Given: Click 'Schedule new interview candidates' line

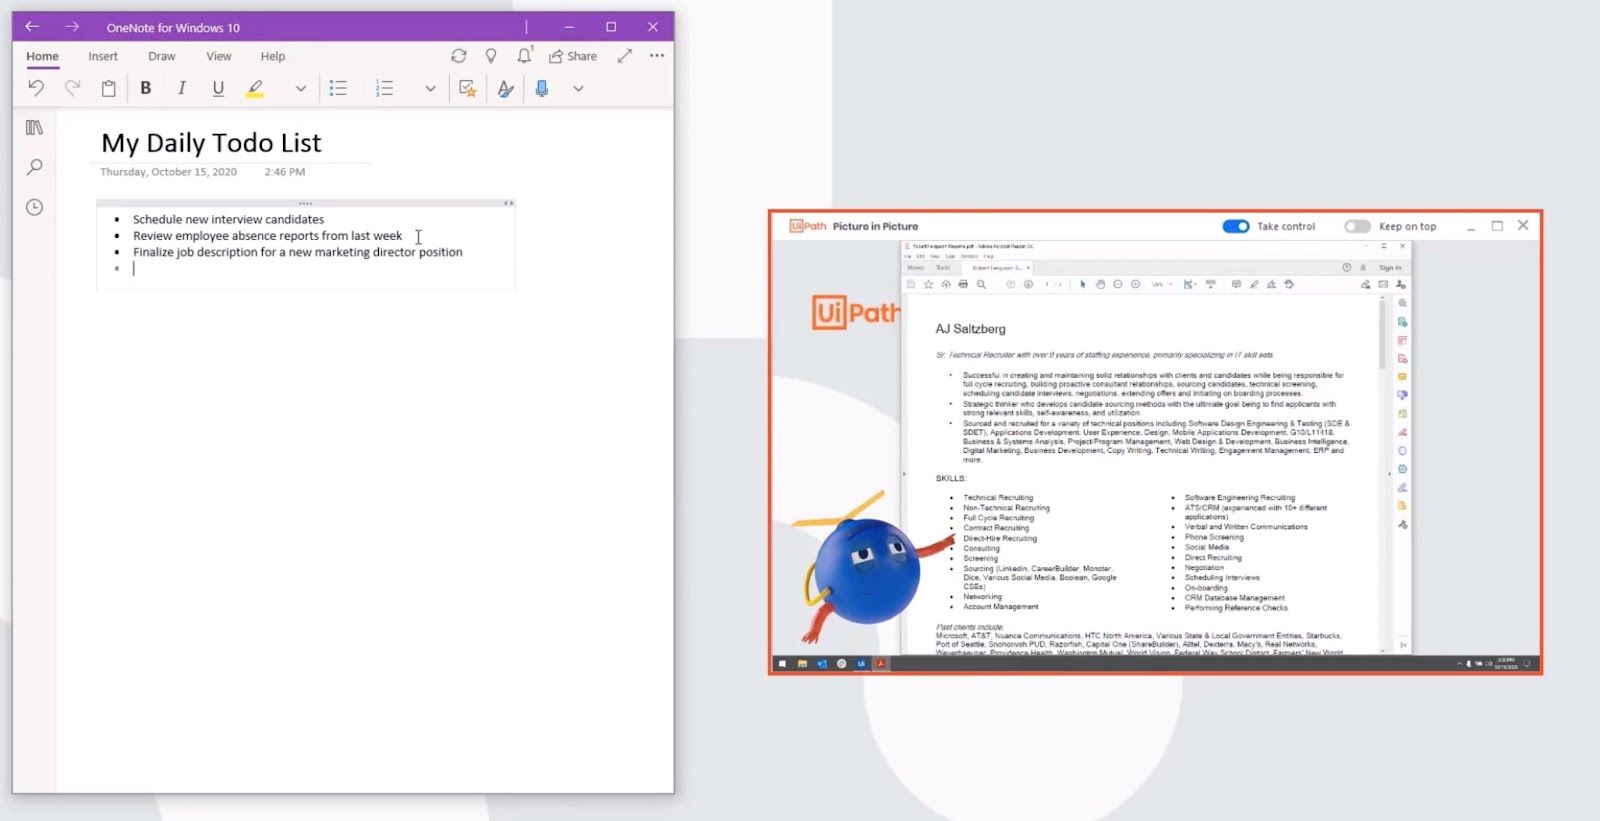Looking at the screenshot, I should 228,219.
